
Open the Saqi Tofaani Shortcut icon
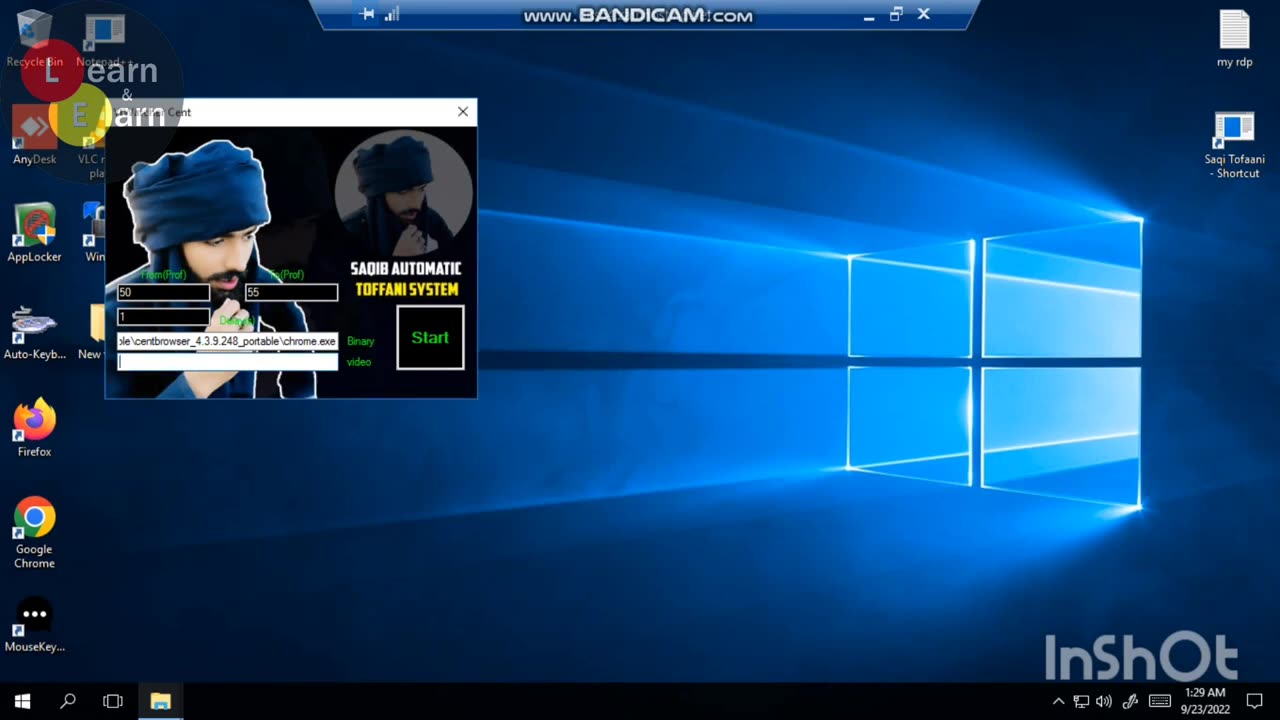tap(1234, 145)
